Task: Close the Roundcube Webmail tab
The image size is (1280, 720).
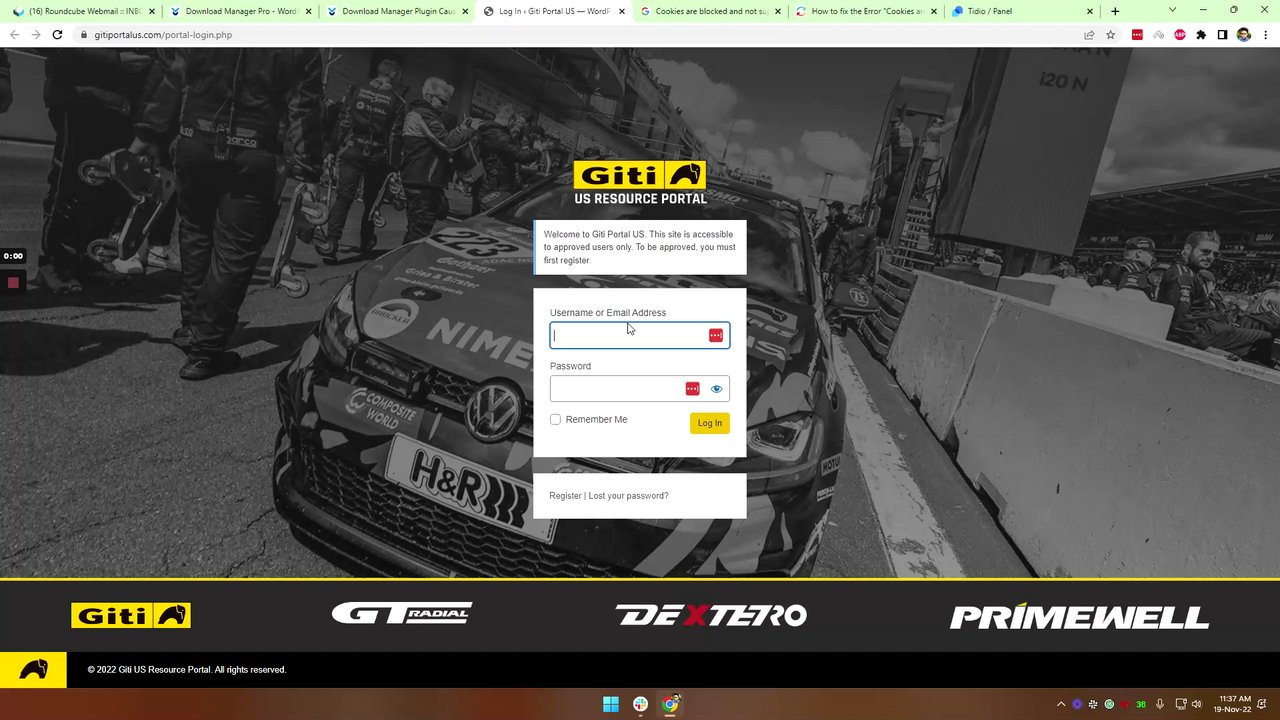Action: (x=152, y=11)
